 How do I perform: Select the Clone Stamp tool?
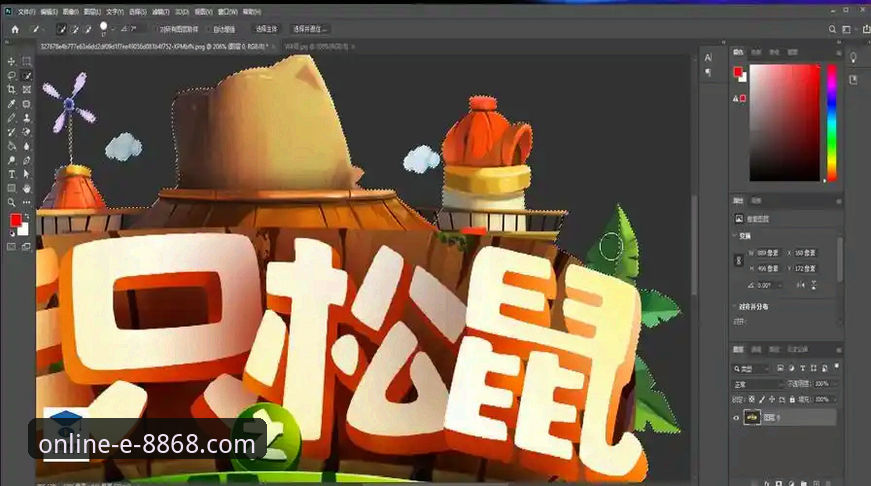click(26, 118)
